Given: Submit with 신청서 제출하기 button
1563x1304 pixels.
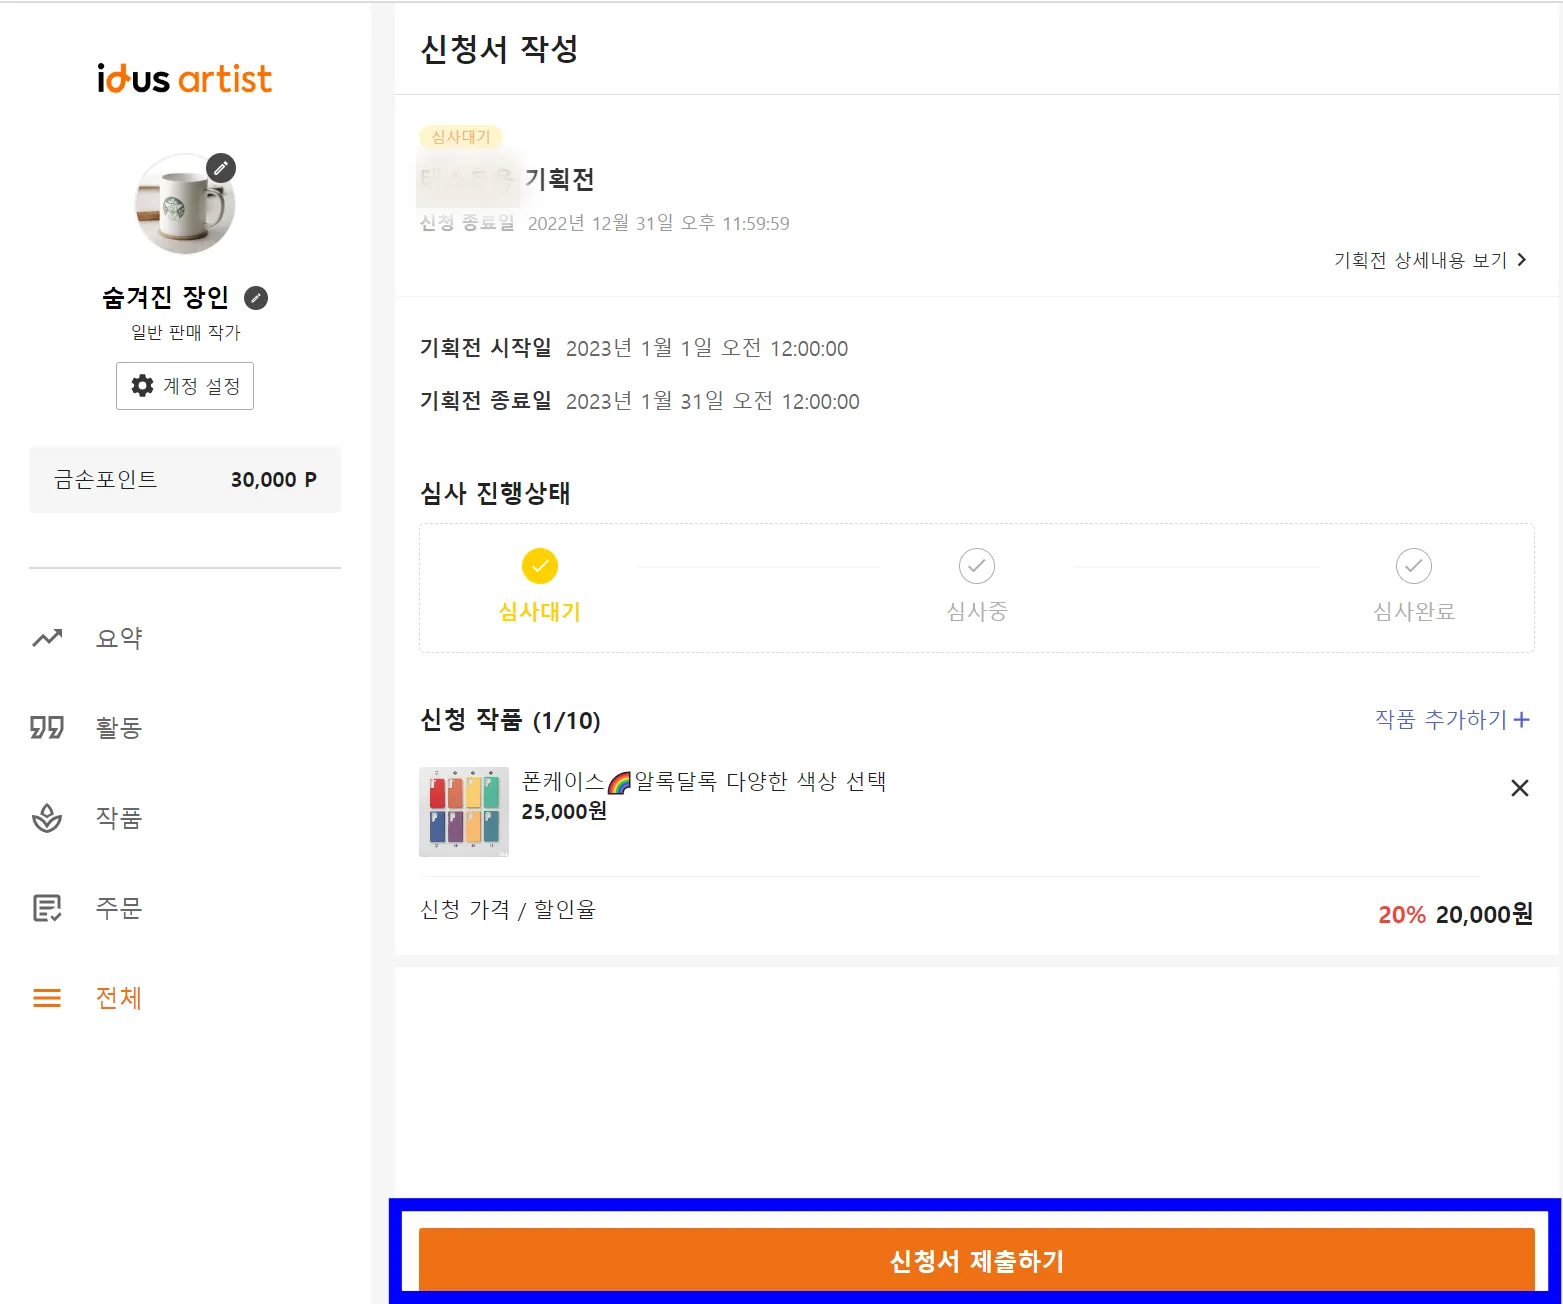Looking at the screenshot, I should [977, 1260].
